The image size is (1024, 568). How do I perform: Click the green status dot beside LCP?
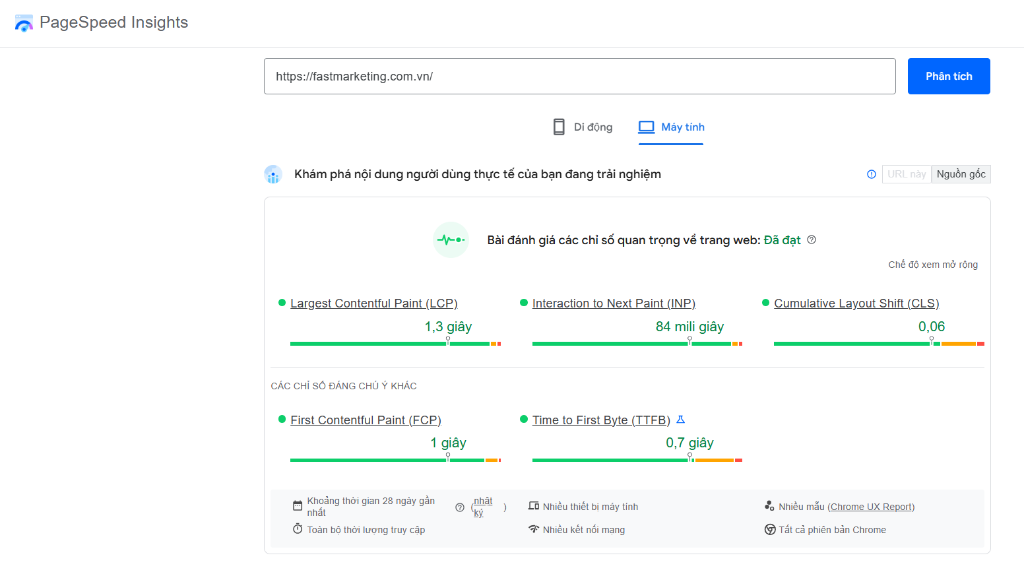pos(281,303)
